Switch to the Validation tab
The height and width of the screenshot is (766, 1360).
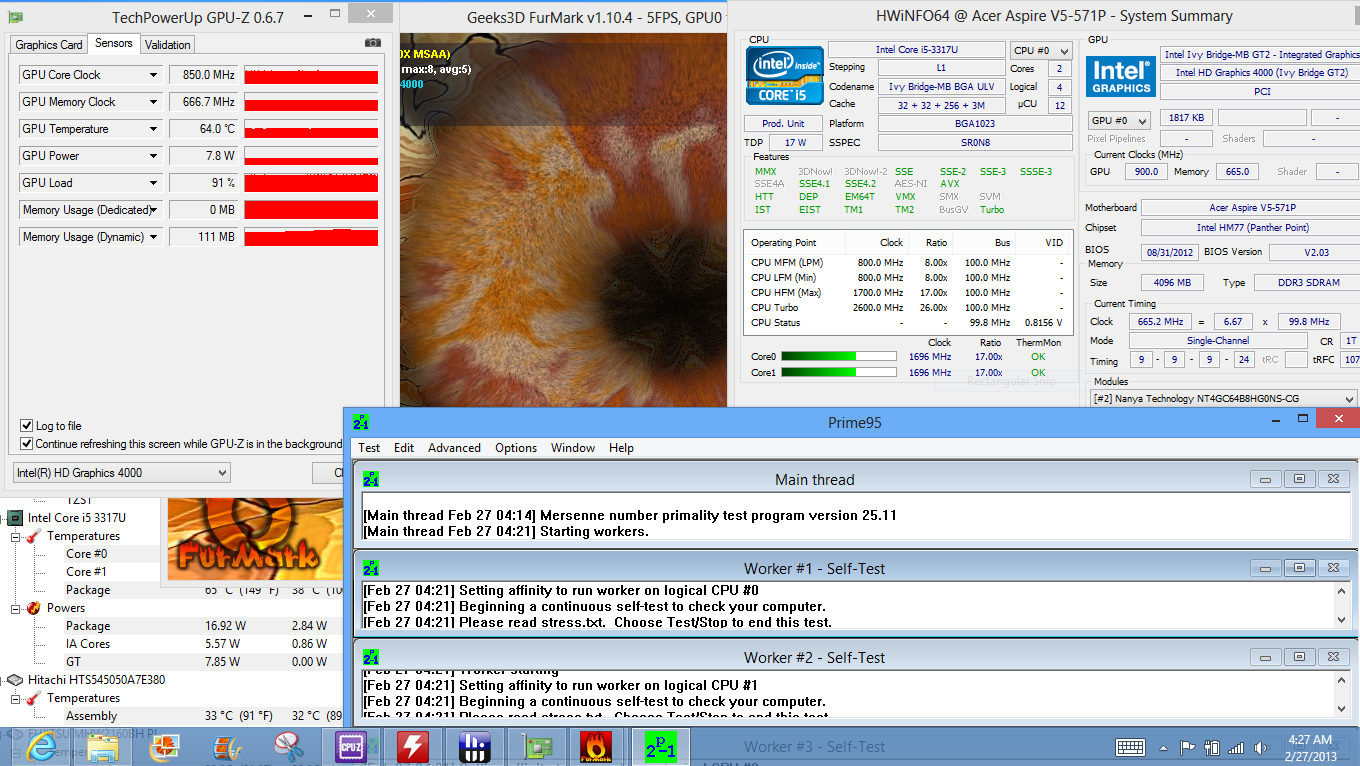[x=167, y=45]
